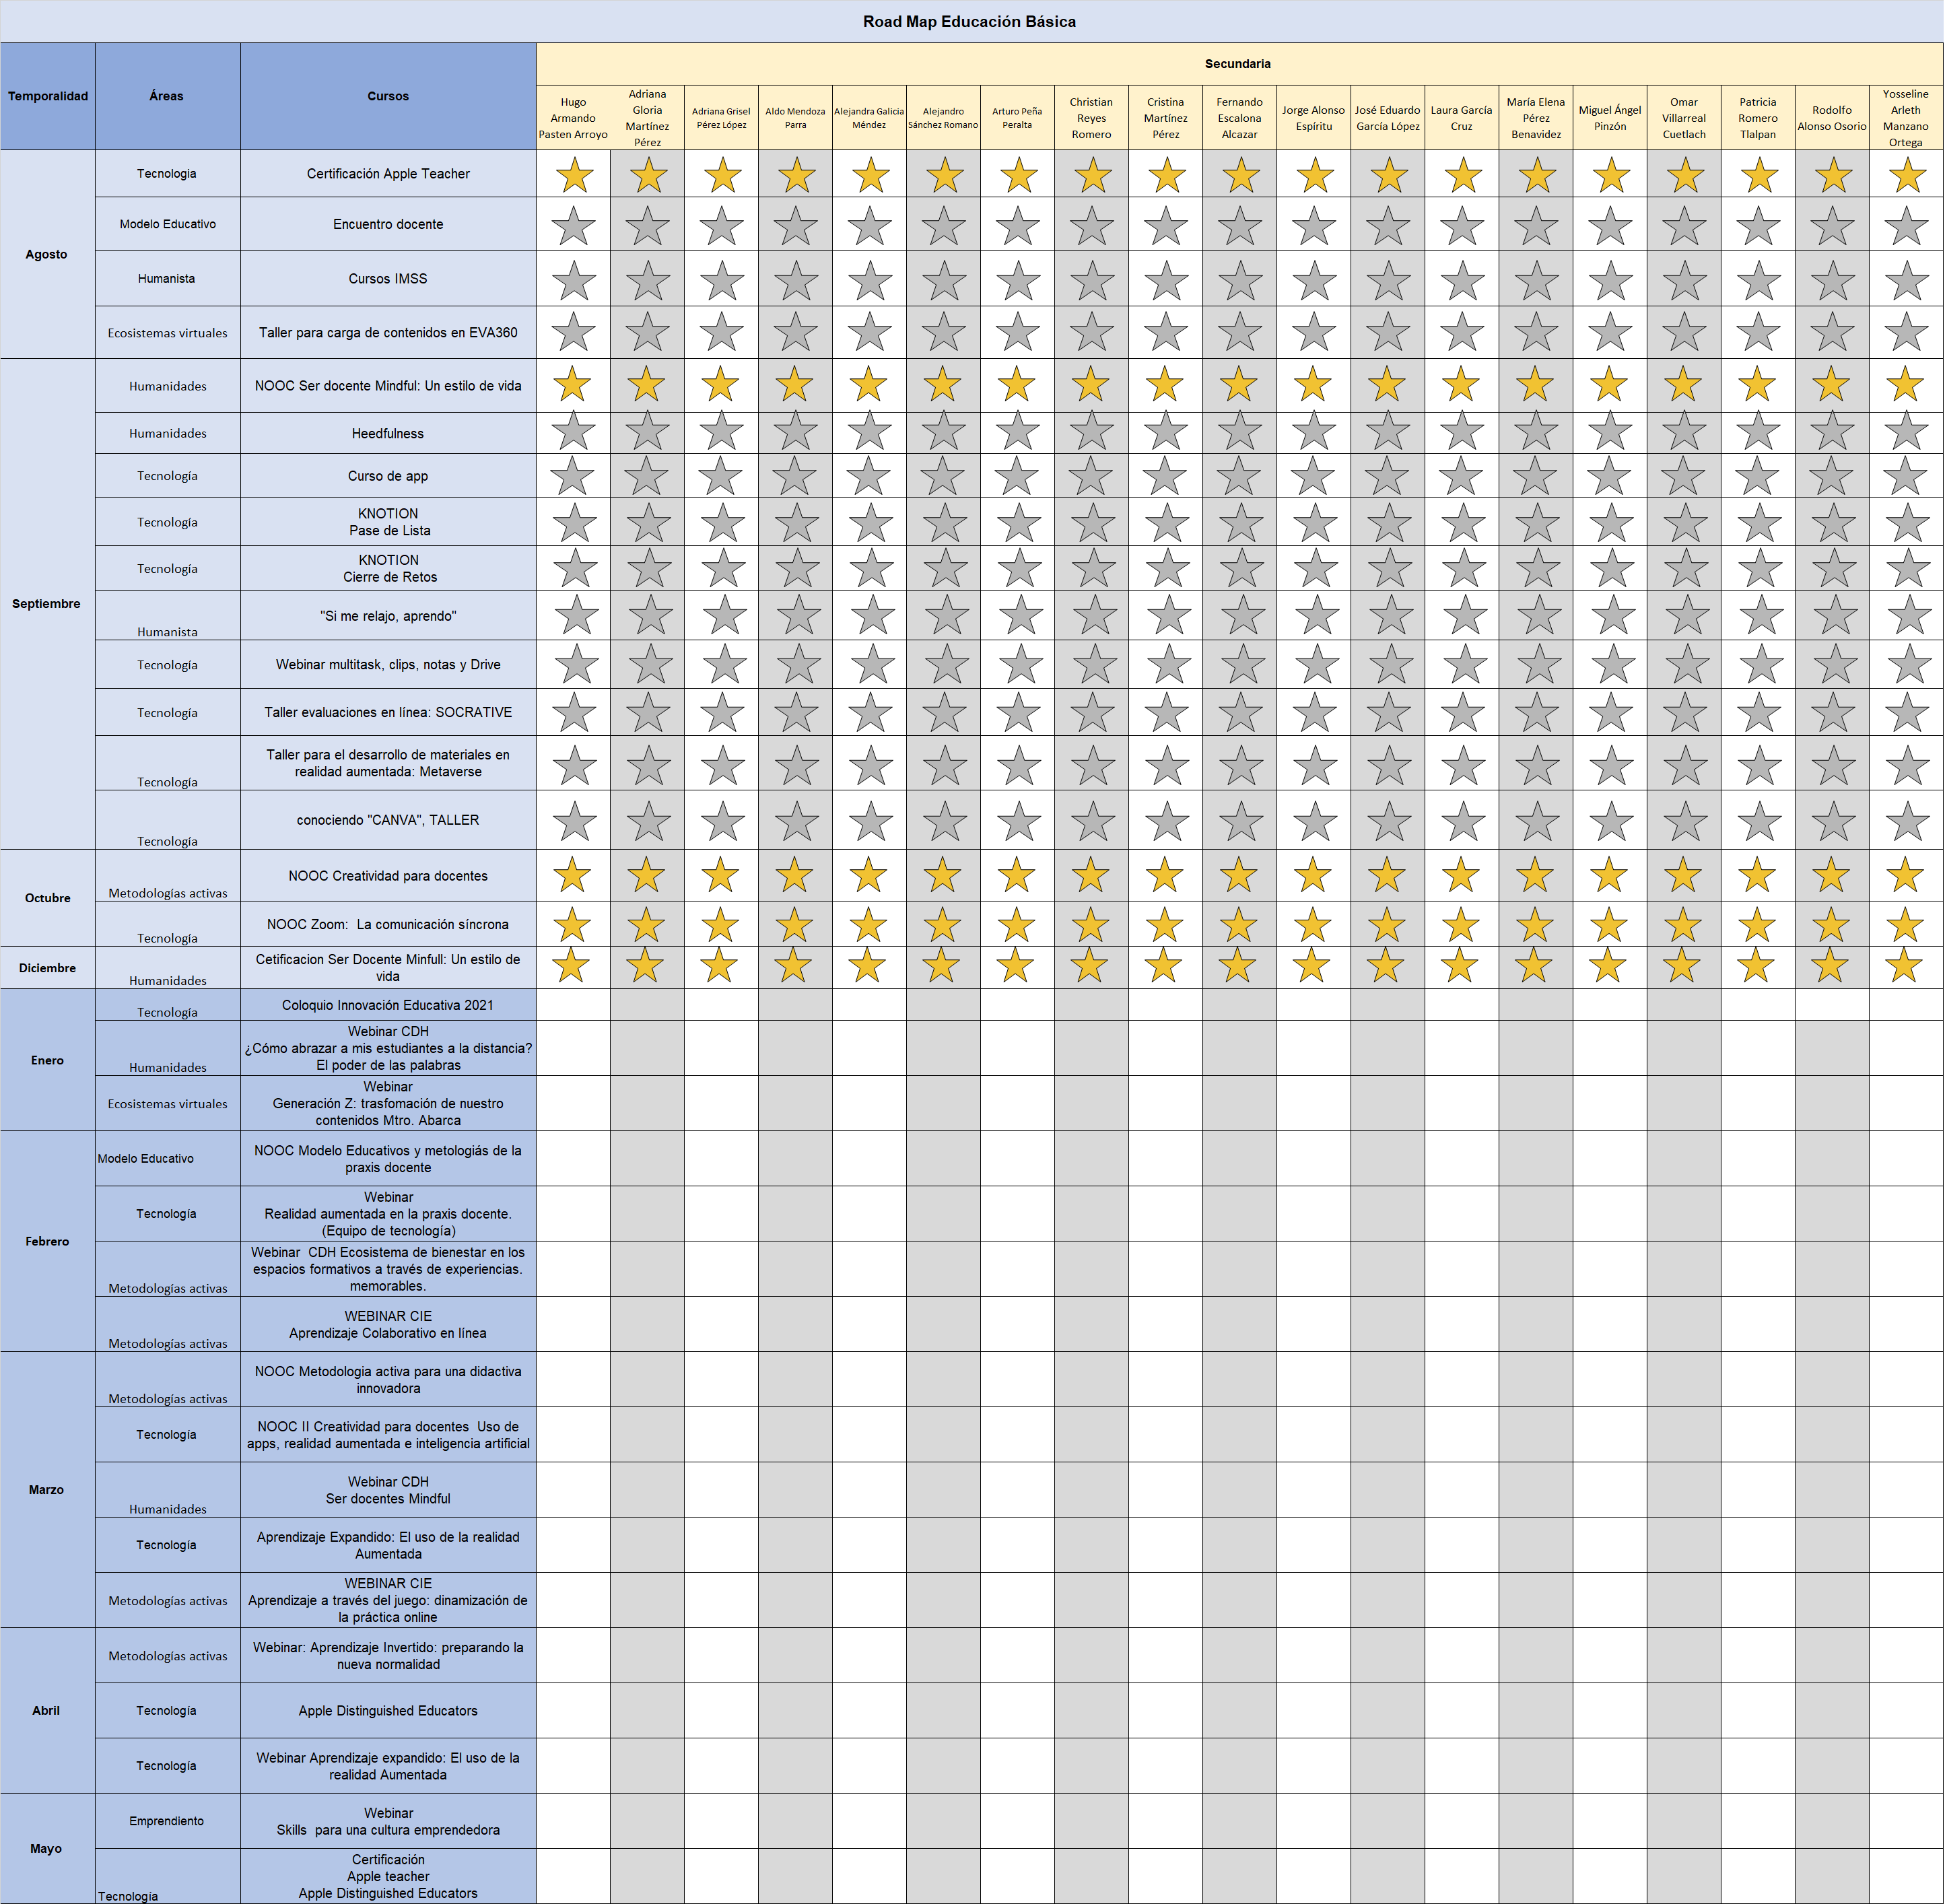The height and width of the screenshot is (1904, 1945).
Task: Click Aldo Mendoza's gold star for NOOC Ser docente Mindful
Action: tap(795, 384)
